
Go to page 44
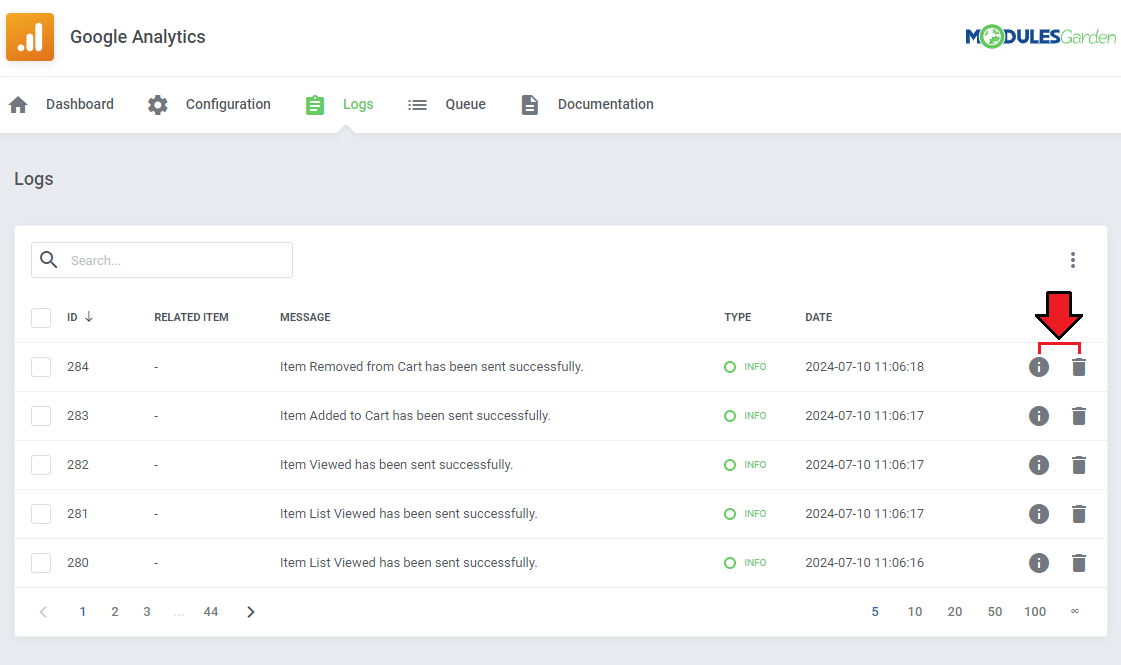coord(211,612)
